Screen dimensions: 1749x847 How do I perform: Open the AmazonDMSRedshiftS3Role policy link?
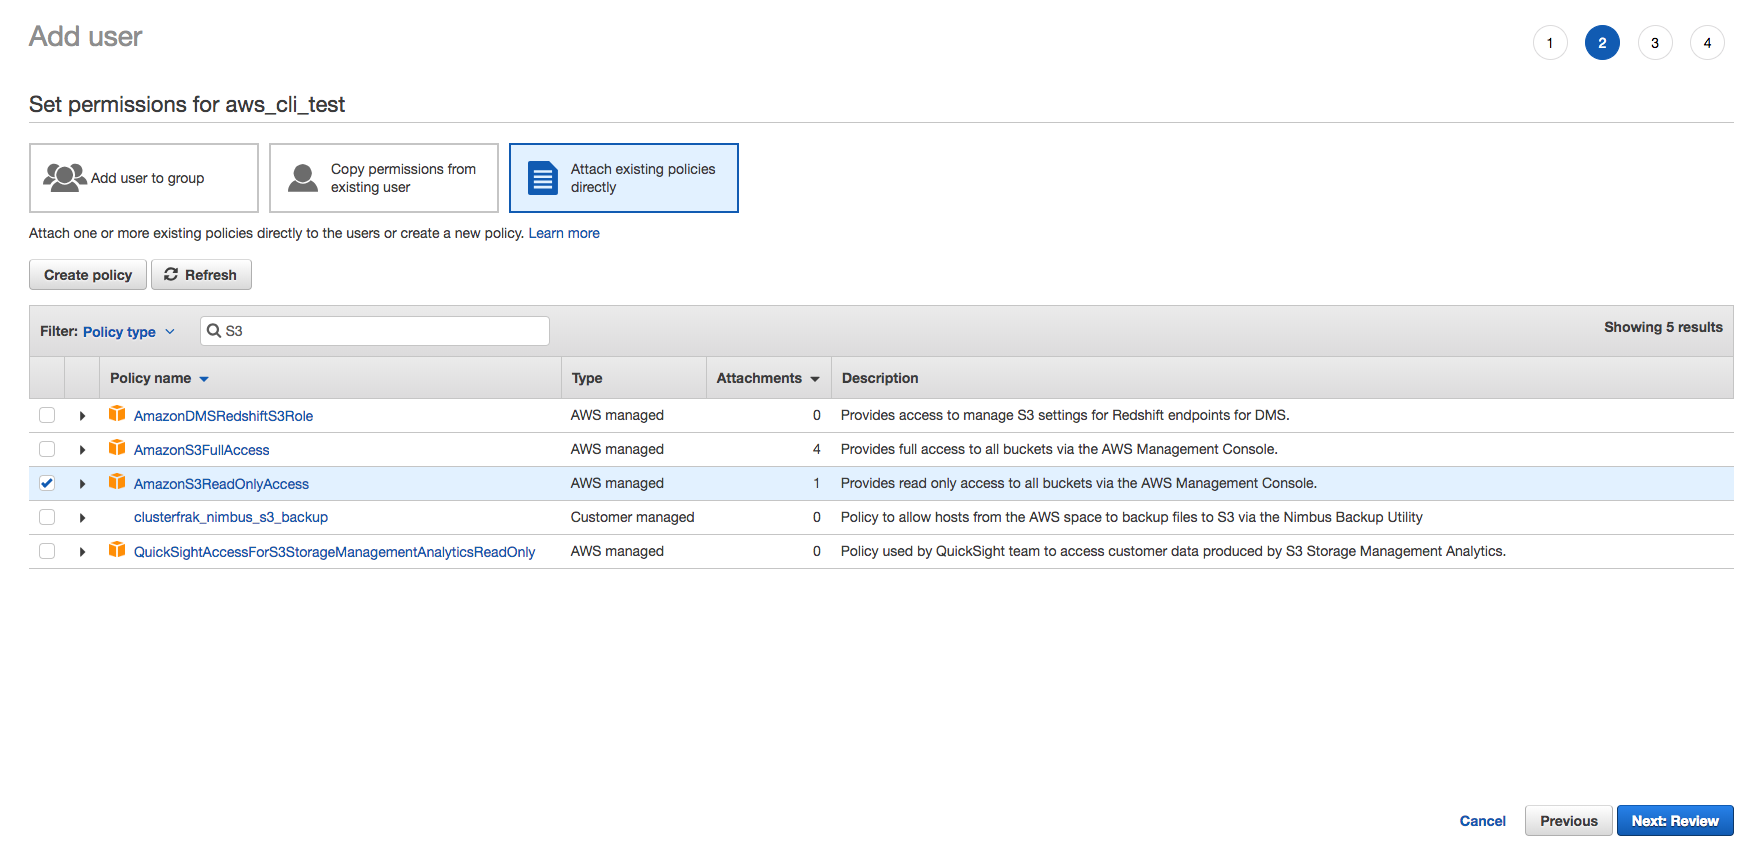(223, 416)
